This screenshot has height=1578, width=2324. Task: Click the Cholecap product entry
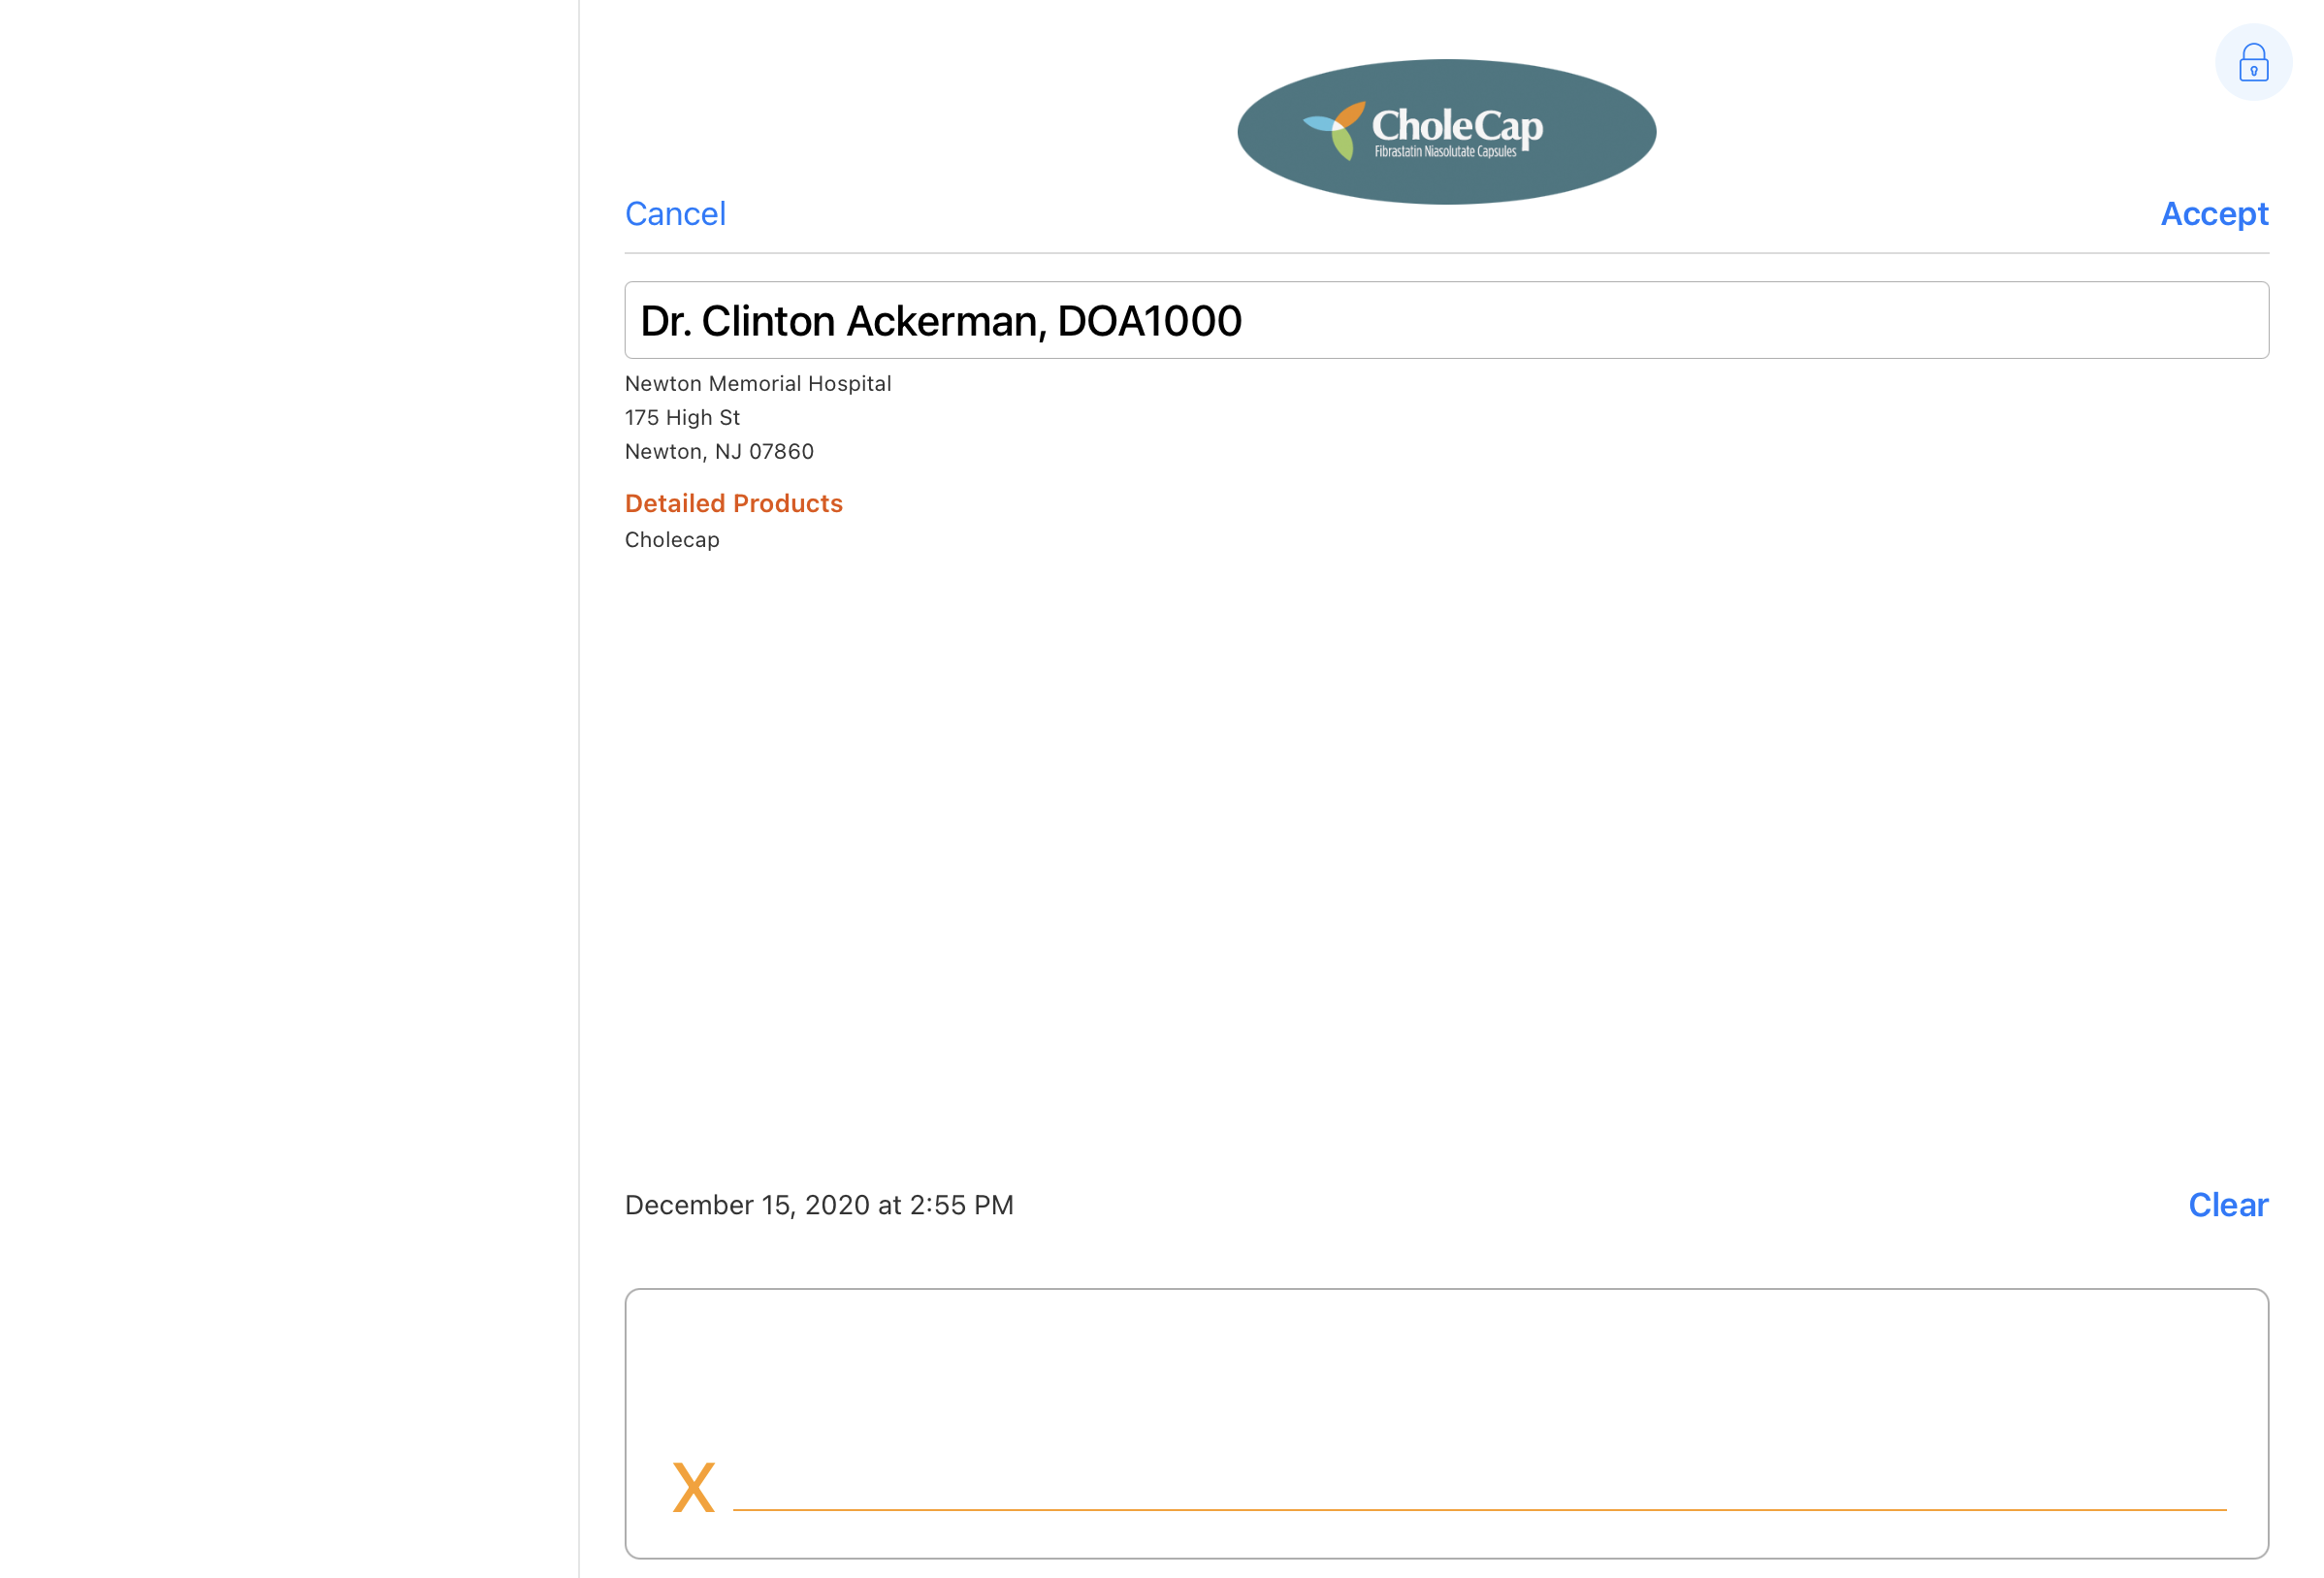click(x=672, y=540)
